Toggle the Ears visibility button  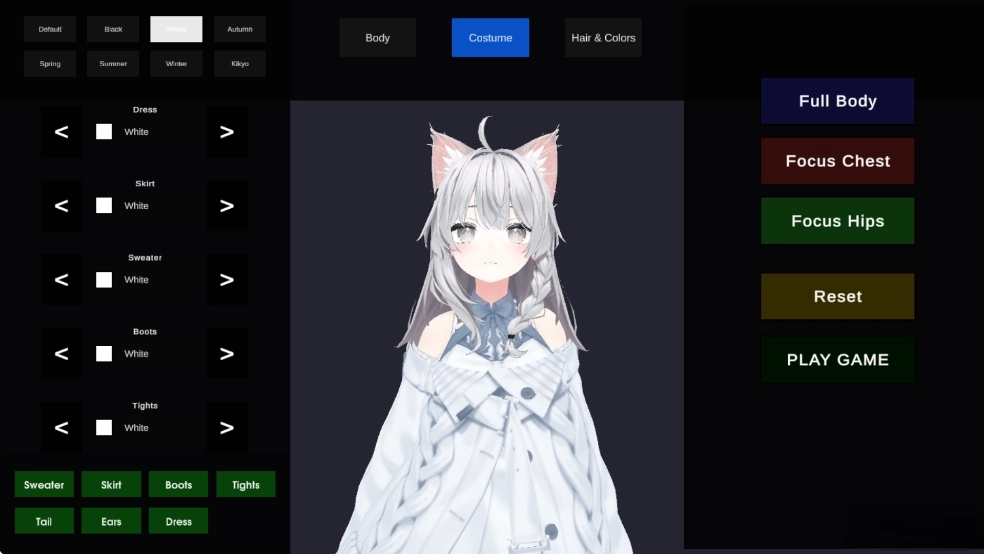(111, 521)
